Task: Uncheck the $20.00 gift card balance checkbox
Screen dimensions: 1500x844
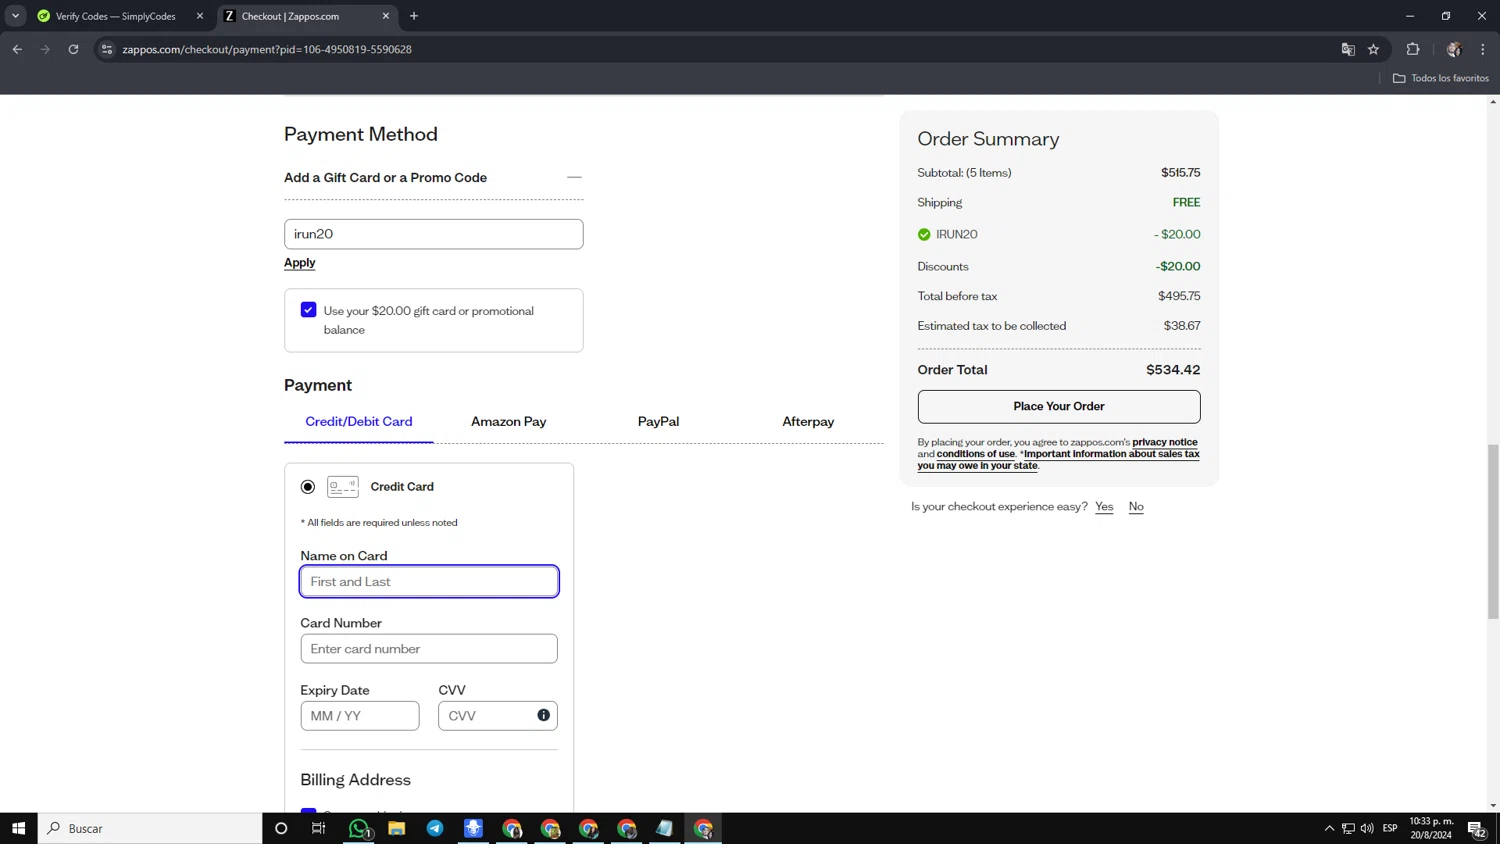Action: coord(309,310)
